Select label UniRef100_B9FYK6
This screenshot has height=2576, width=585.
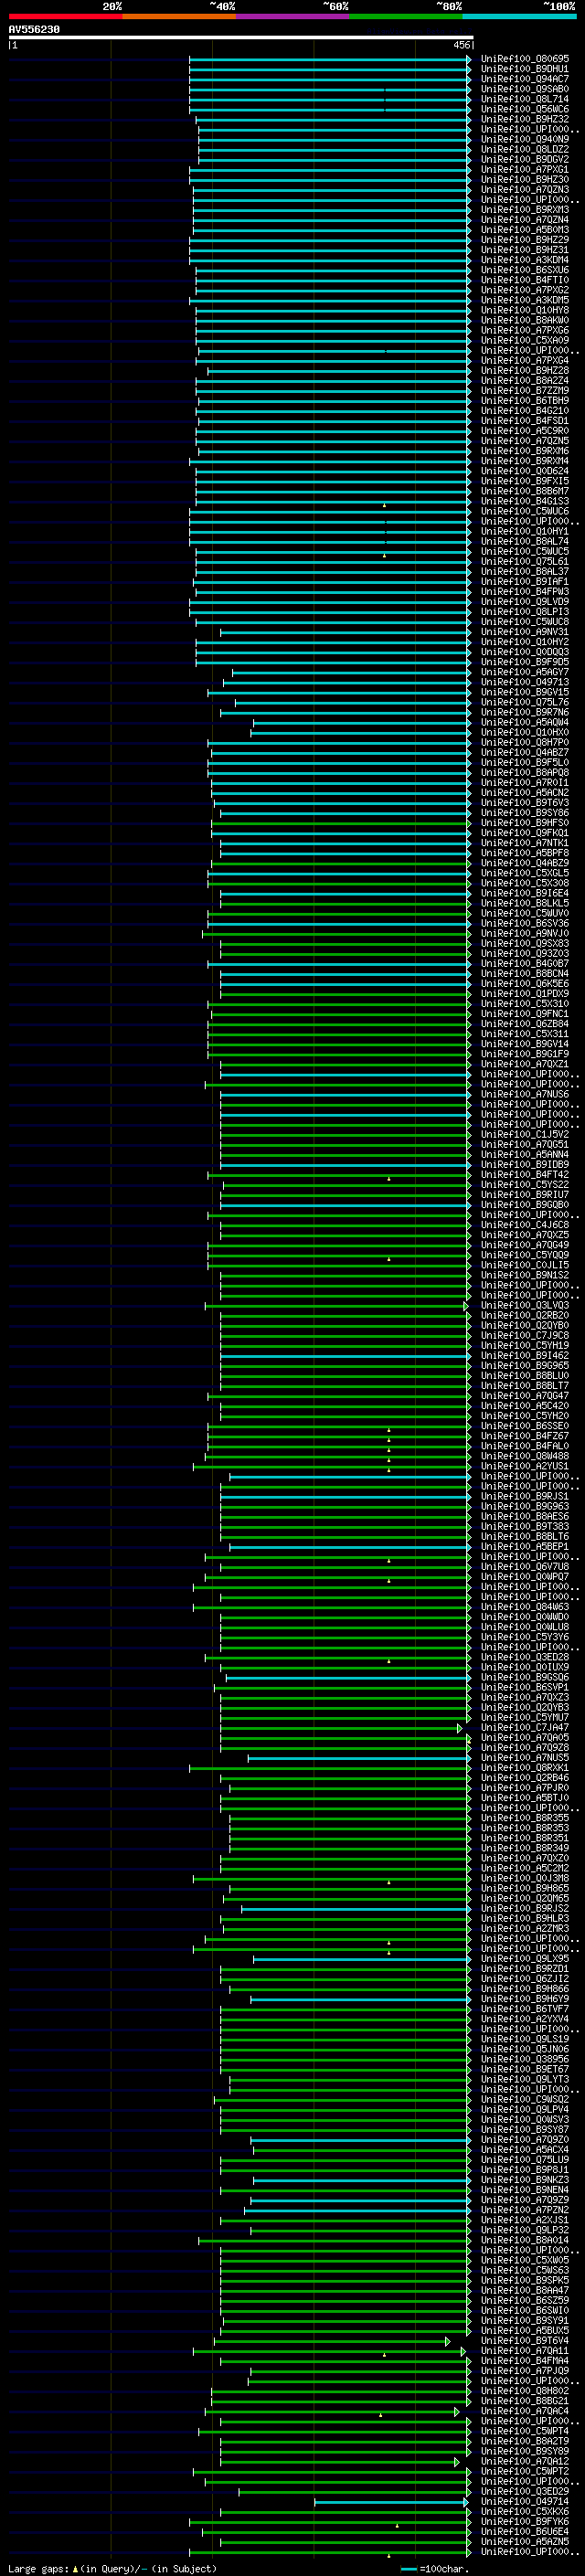pyautogui.click(x=525, y=2522)
